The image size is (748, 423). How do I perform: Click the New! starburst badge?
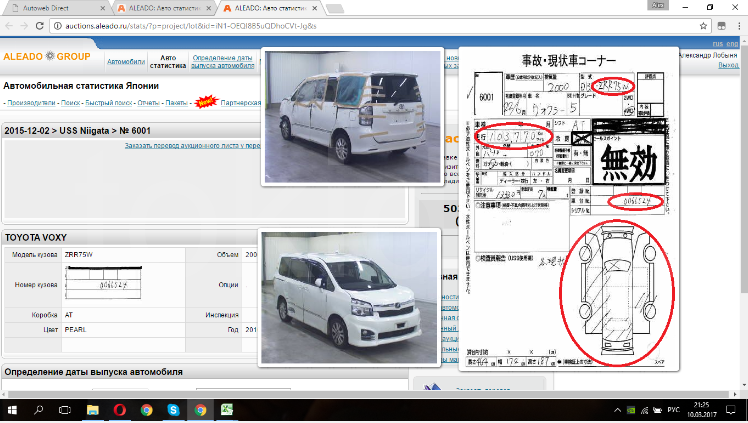(206, 102)
